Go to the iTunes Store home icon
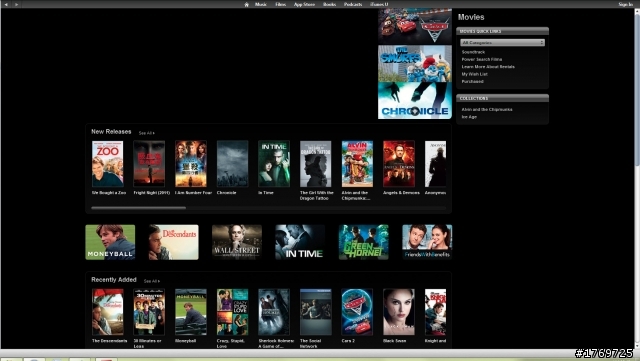The image size is (640, 361). tap(247, 4)
